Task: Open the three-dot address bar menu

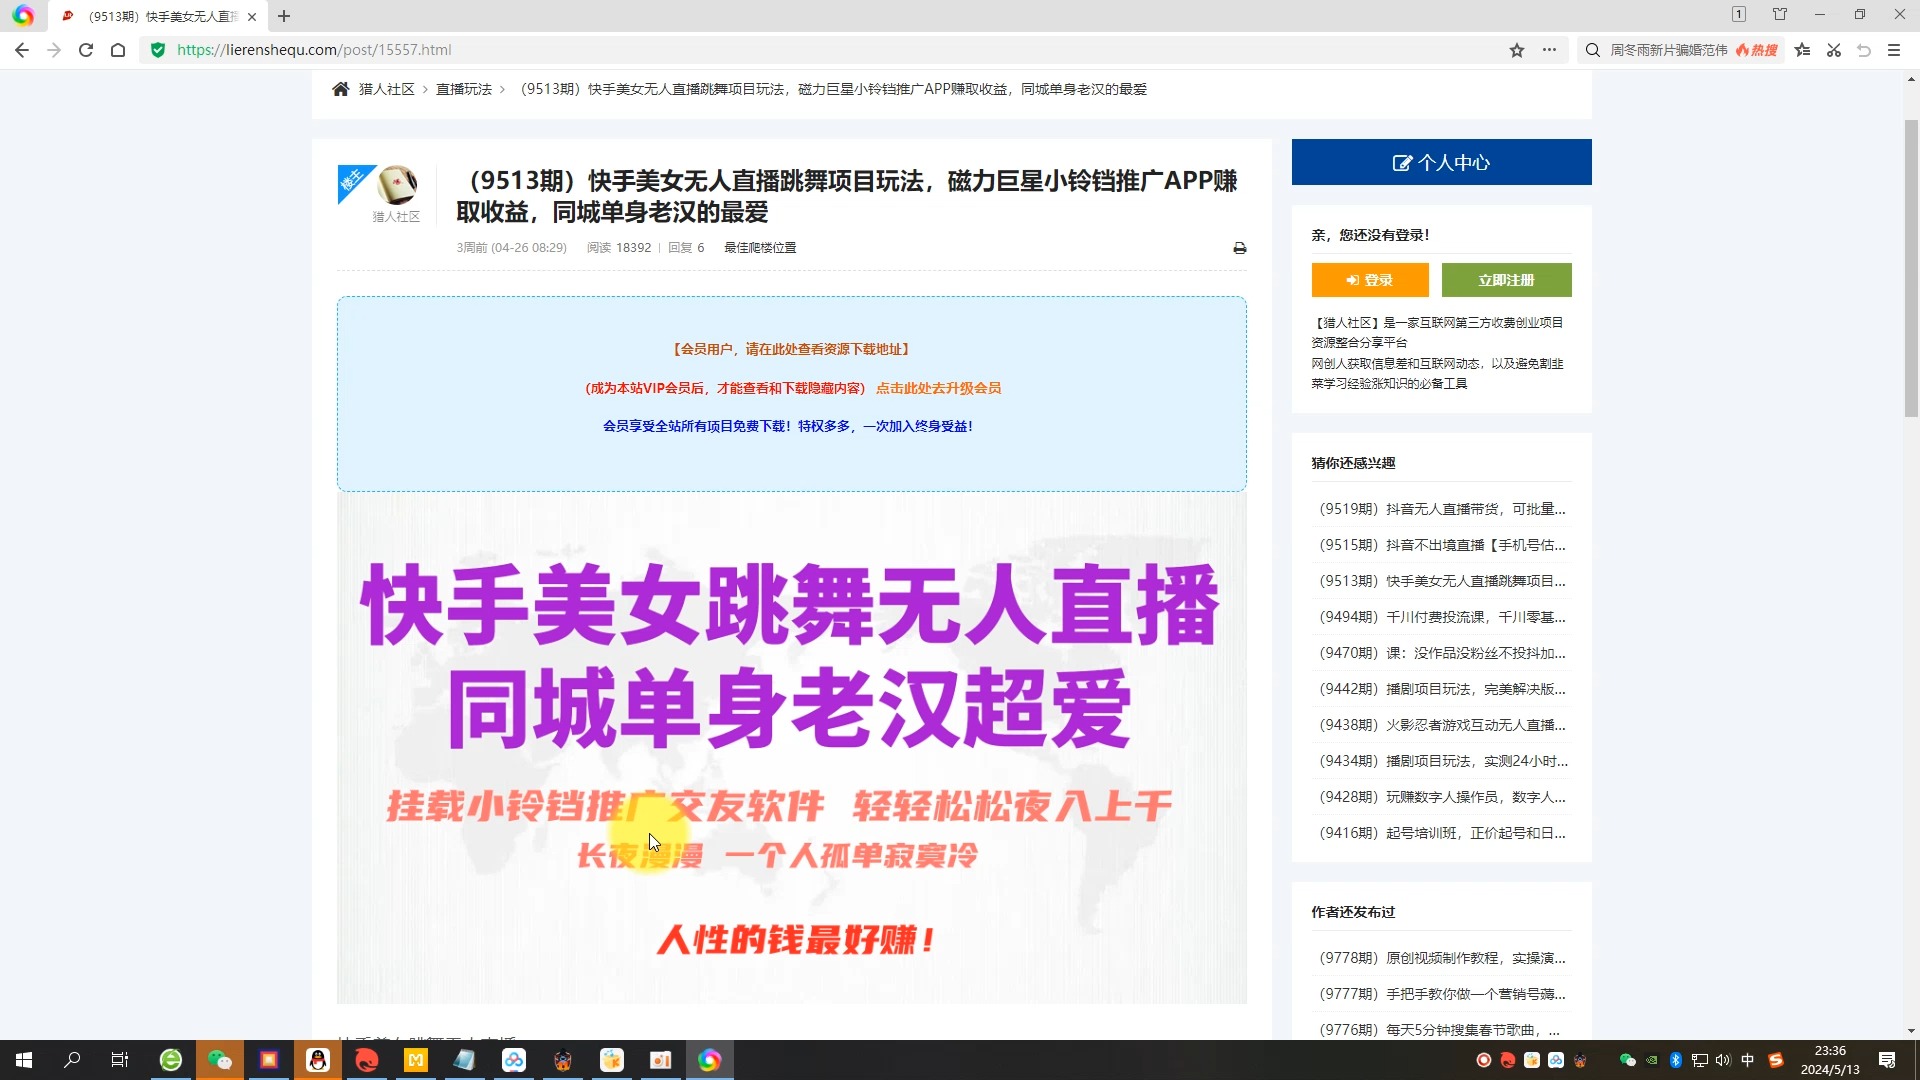Action: click(1549, 50)
